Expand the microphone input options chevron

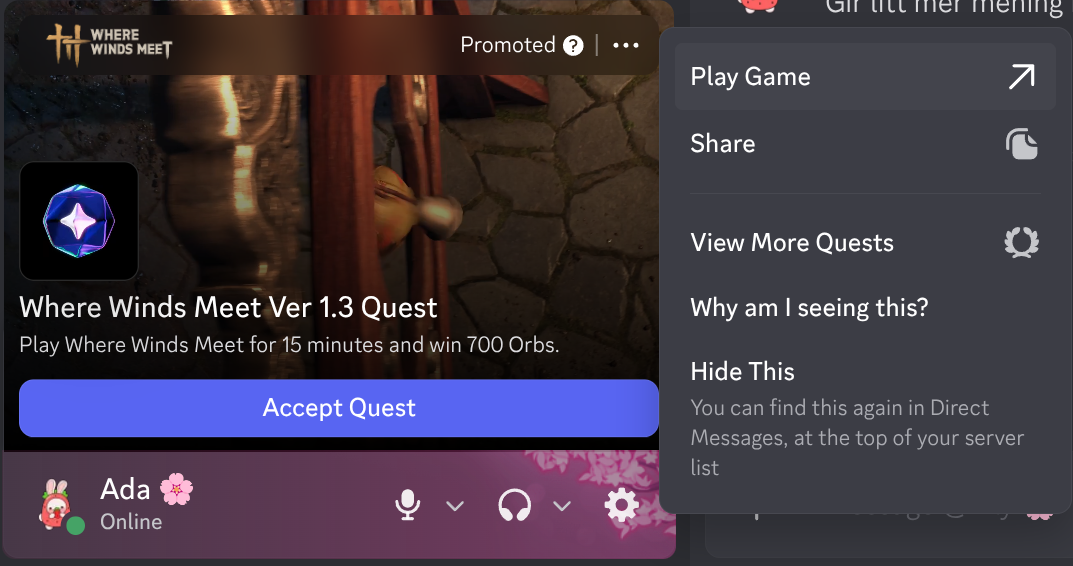455,506
